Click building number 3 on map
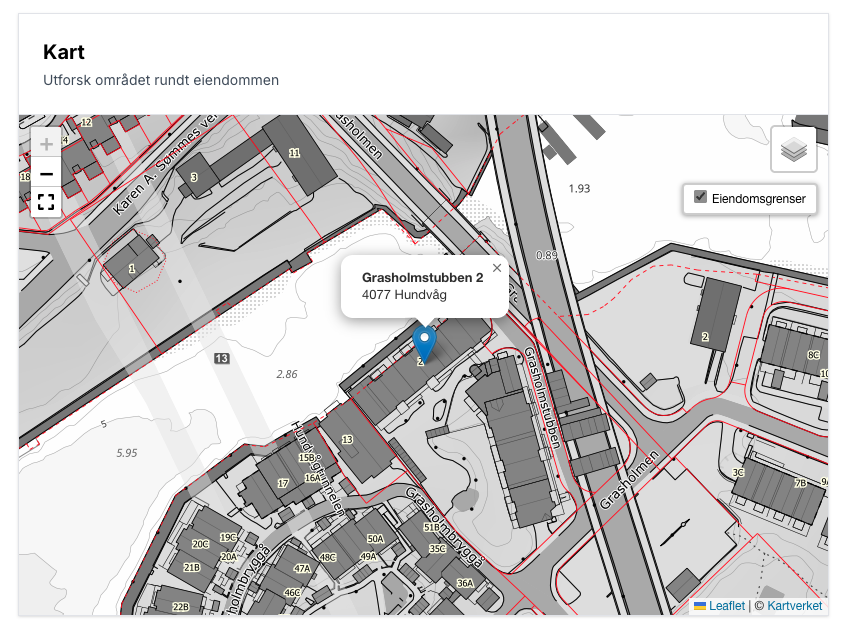This screenshot has height=628, width=855. coord(194,177)
